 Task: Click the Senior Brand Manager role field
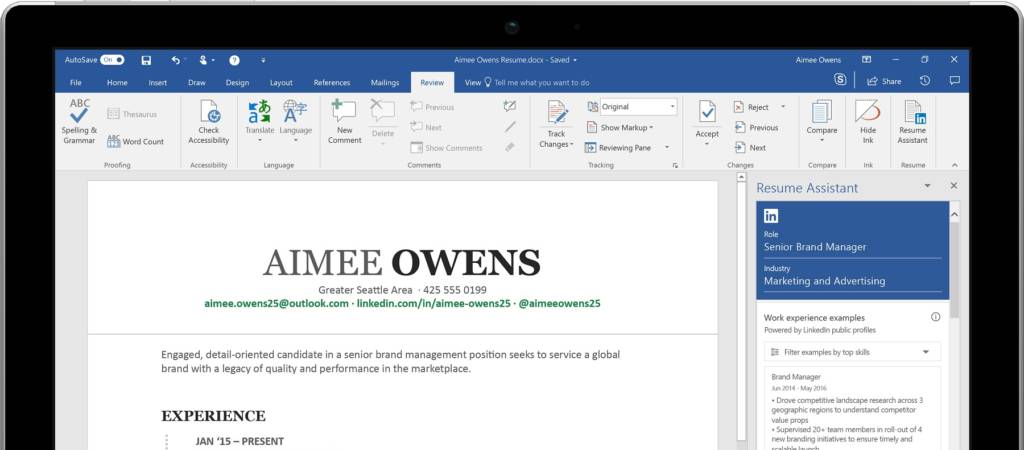pos(852,247)
